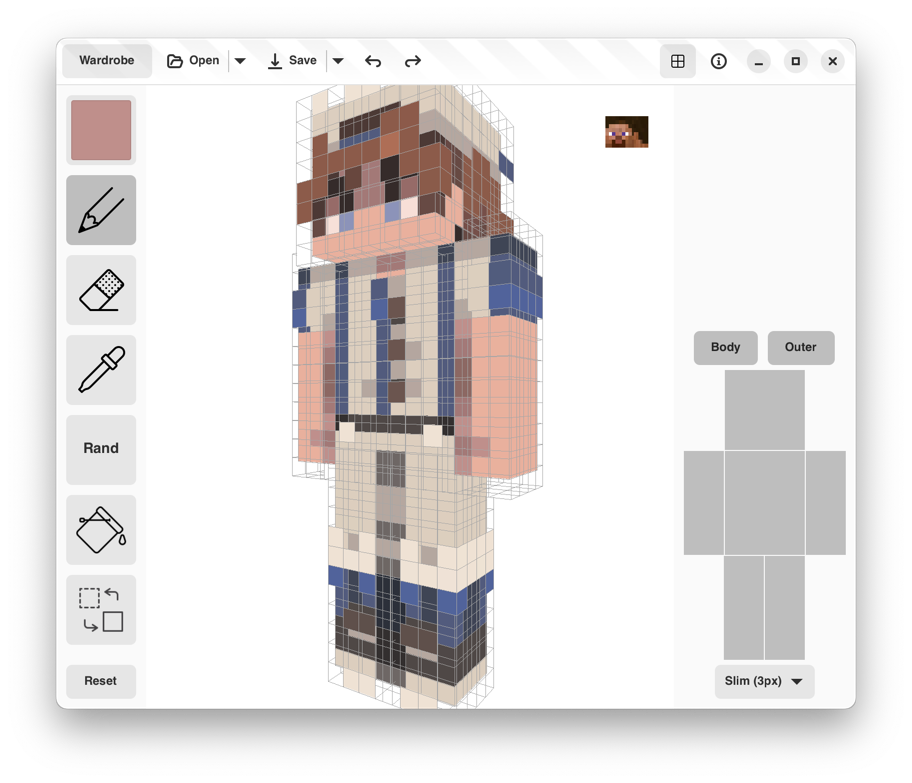Activate the selection swap tool
Screen dimensions: 912x783
tap(101, 610)
